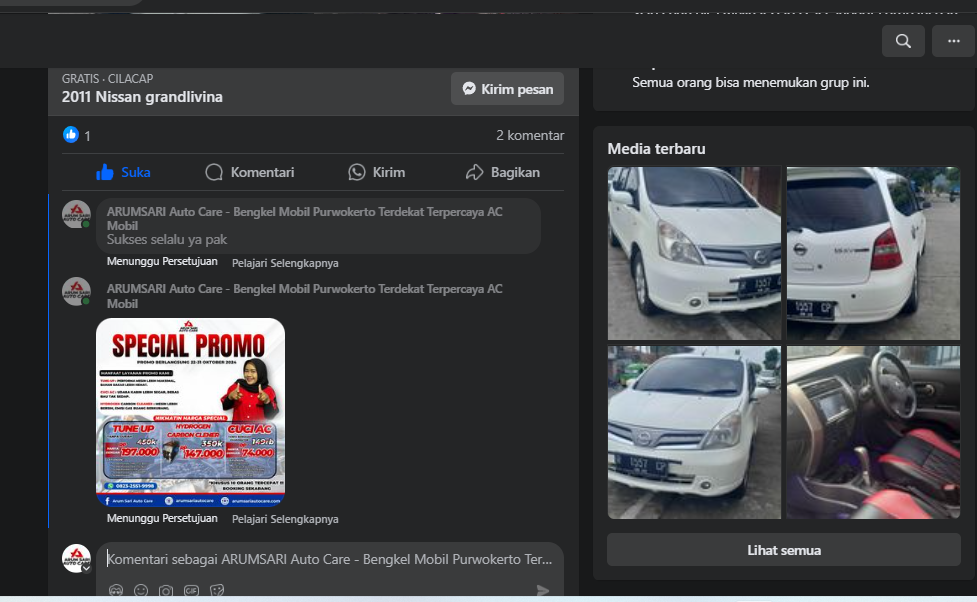Open sticker picker in comment box
This screenshot has height=602, width=977.
217,590
